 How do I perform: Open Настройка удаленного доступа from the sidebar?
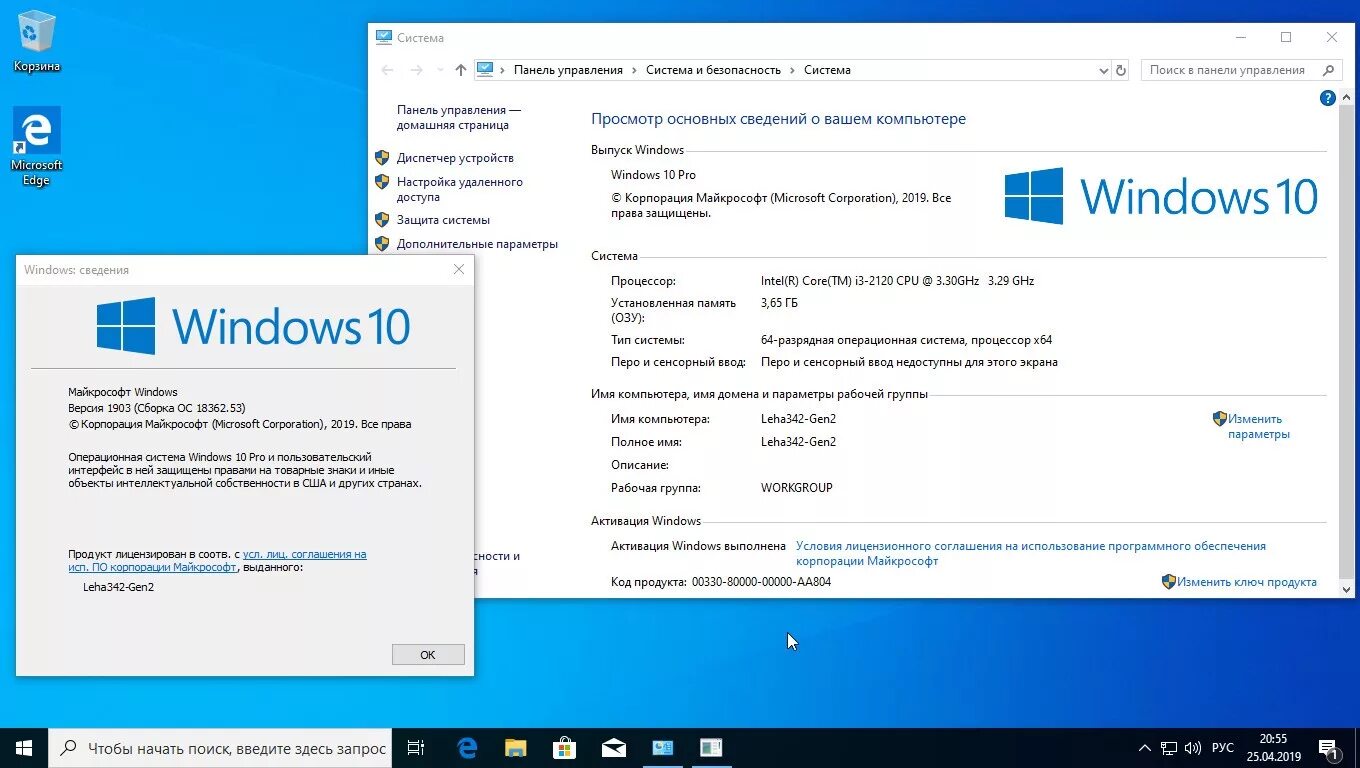(459, 189)
